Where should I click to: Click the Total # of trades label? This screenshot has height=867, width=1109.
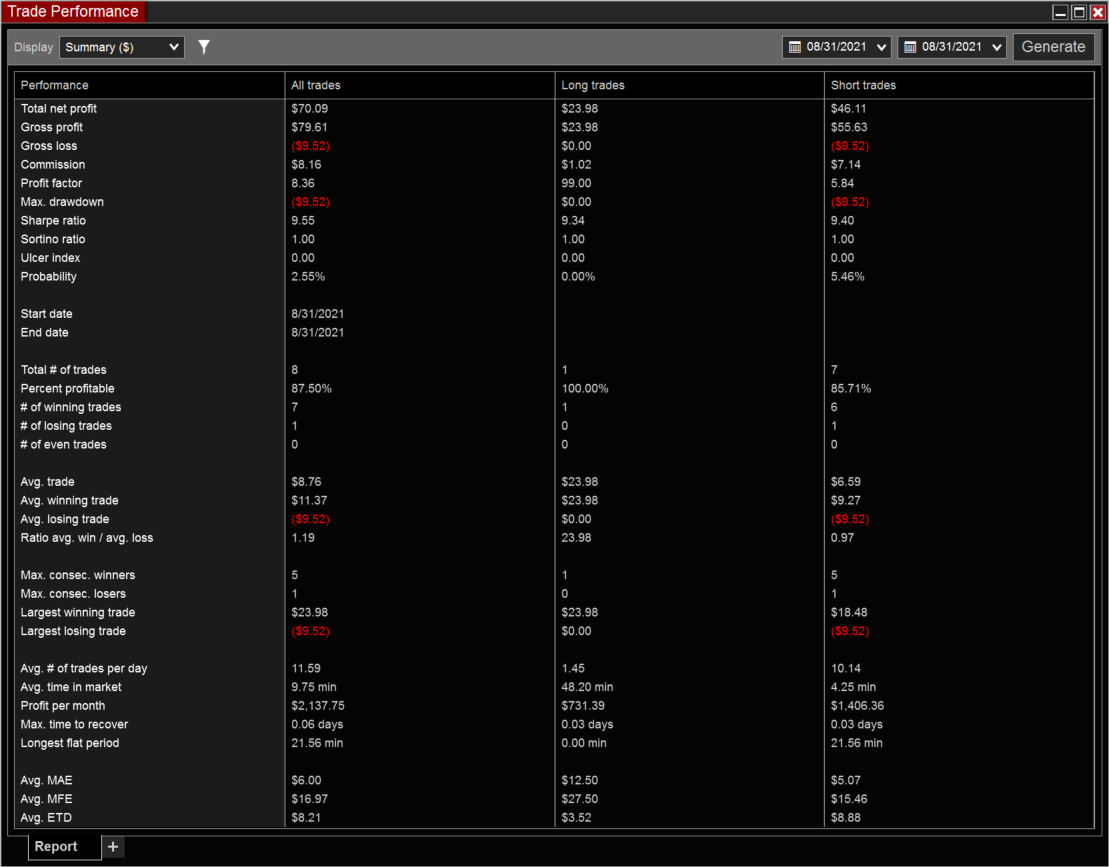point(64,370)
